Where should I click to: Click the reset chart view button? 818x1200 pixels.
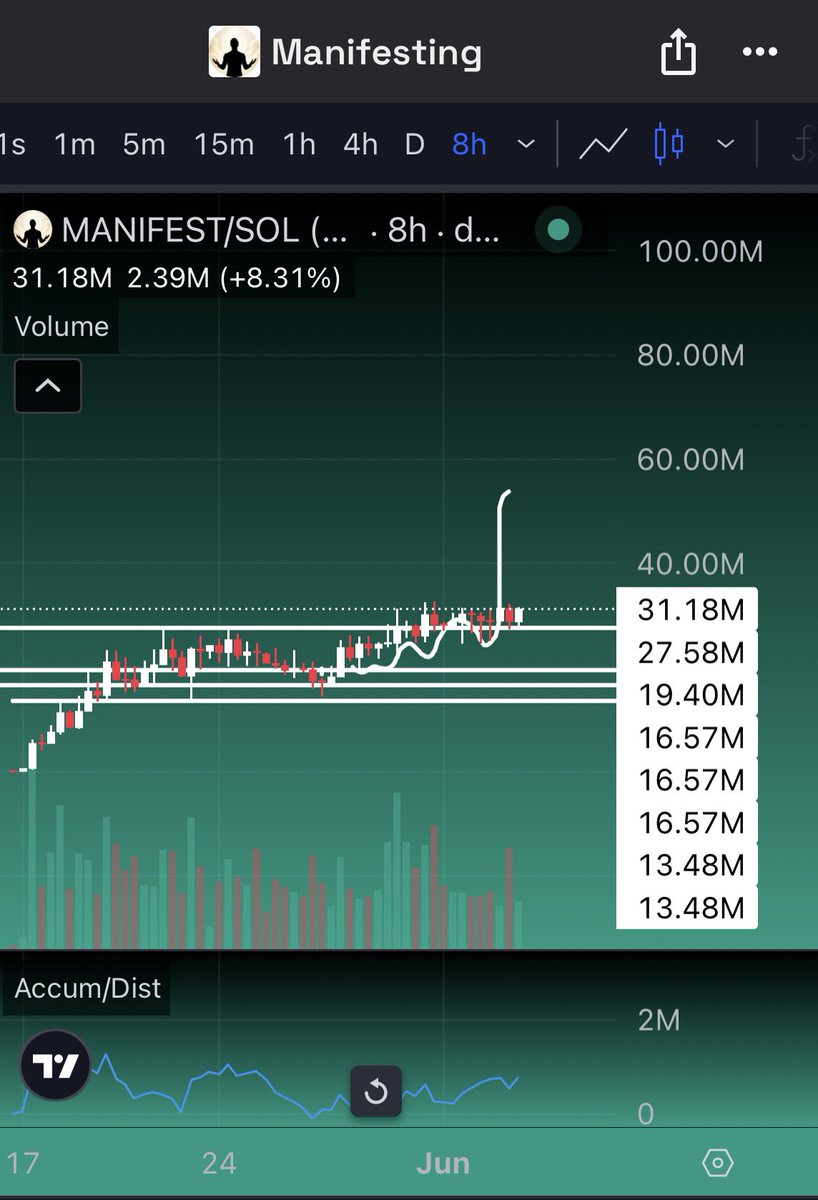(x=376, y=1091)
